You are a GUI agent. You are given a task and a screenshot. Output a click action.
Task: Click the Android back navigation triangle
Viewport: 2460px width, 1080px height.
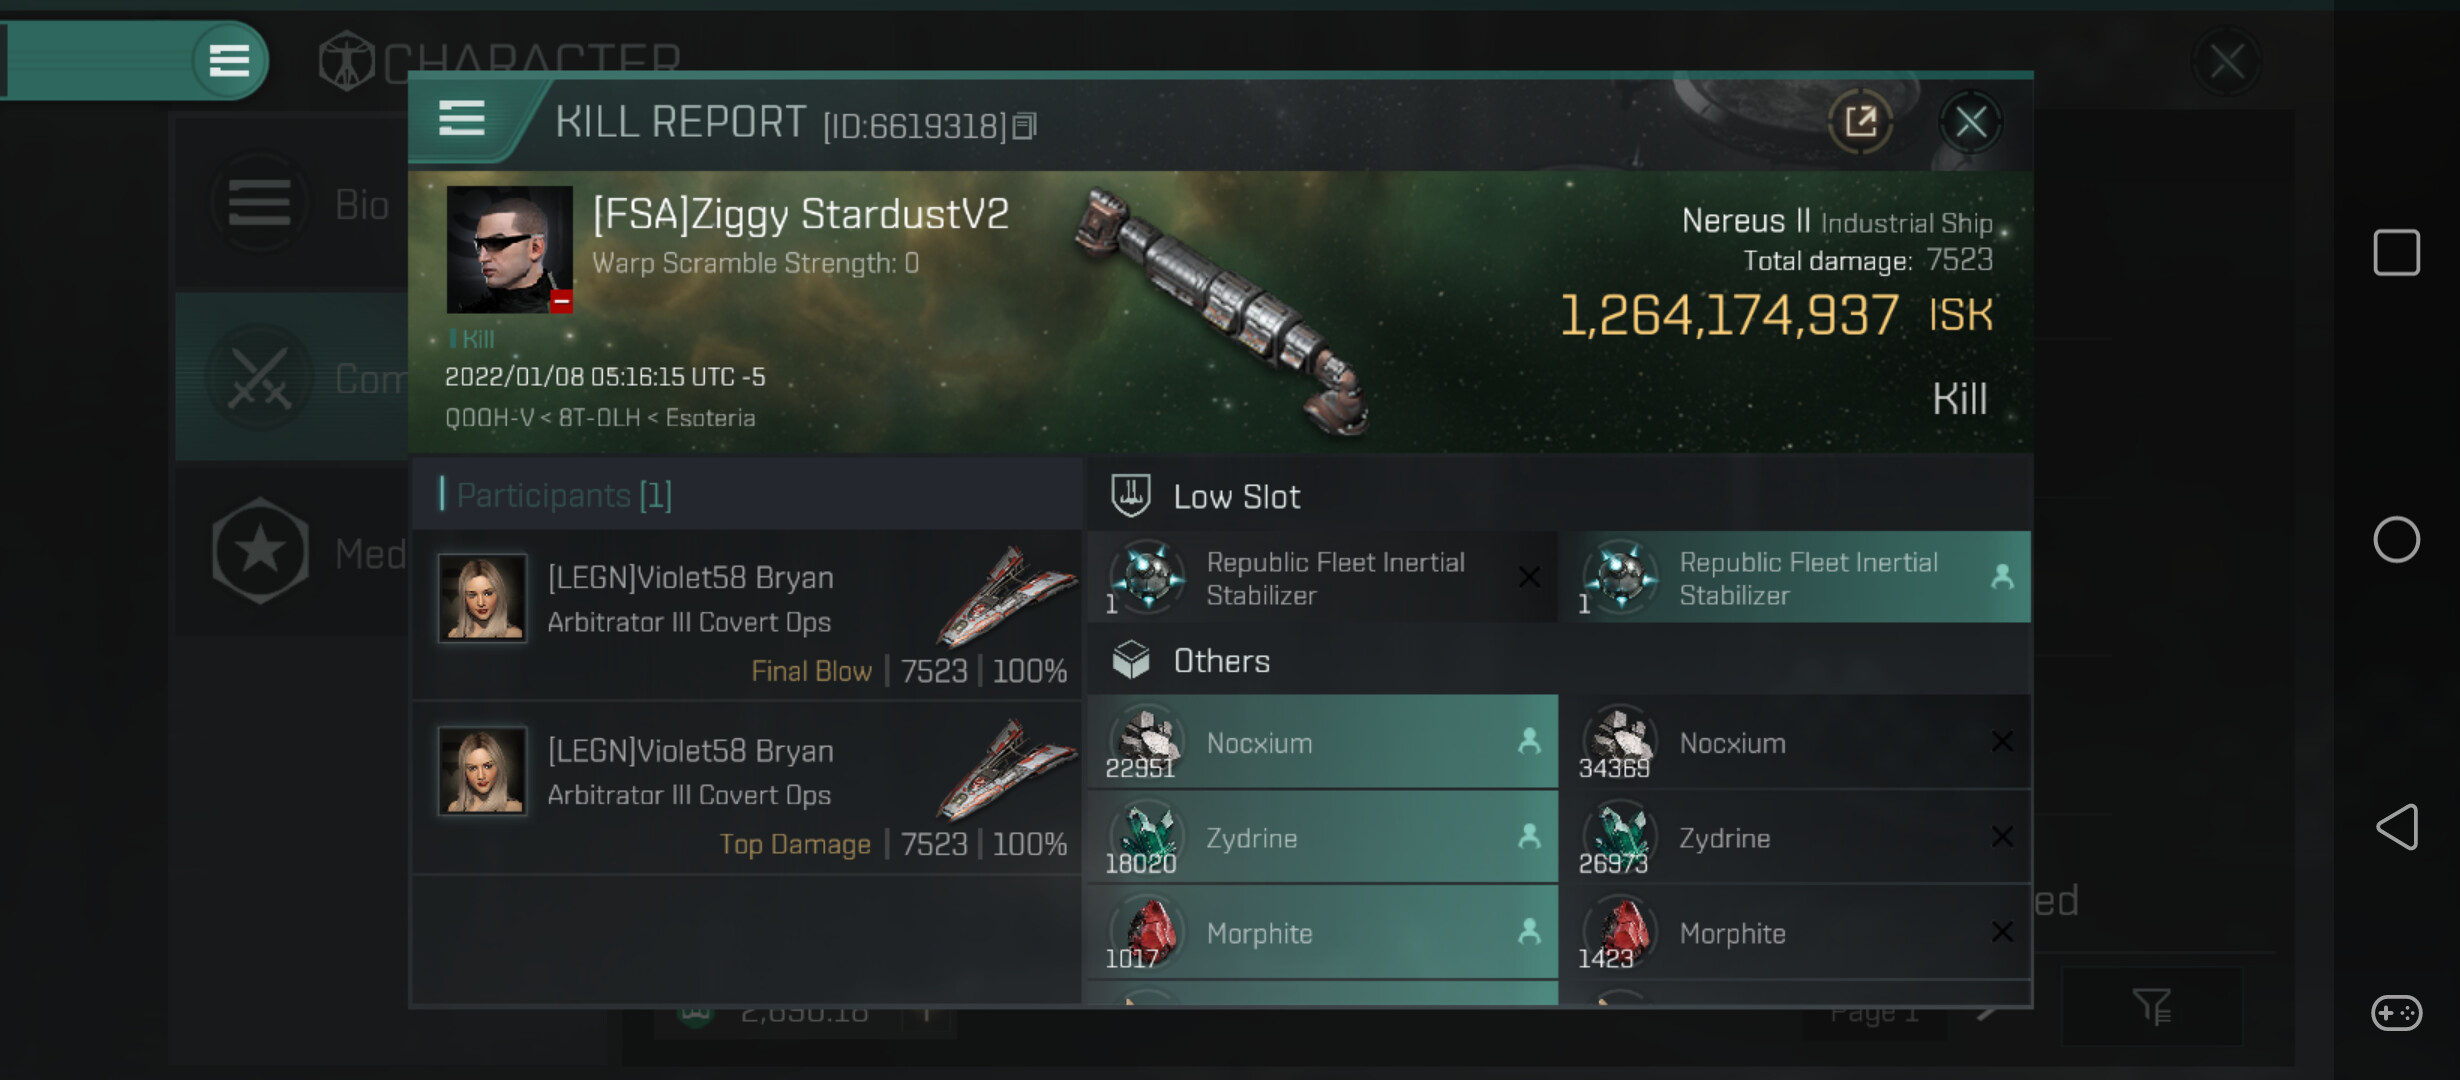[2396, 827]
